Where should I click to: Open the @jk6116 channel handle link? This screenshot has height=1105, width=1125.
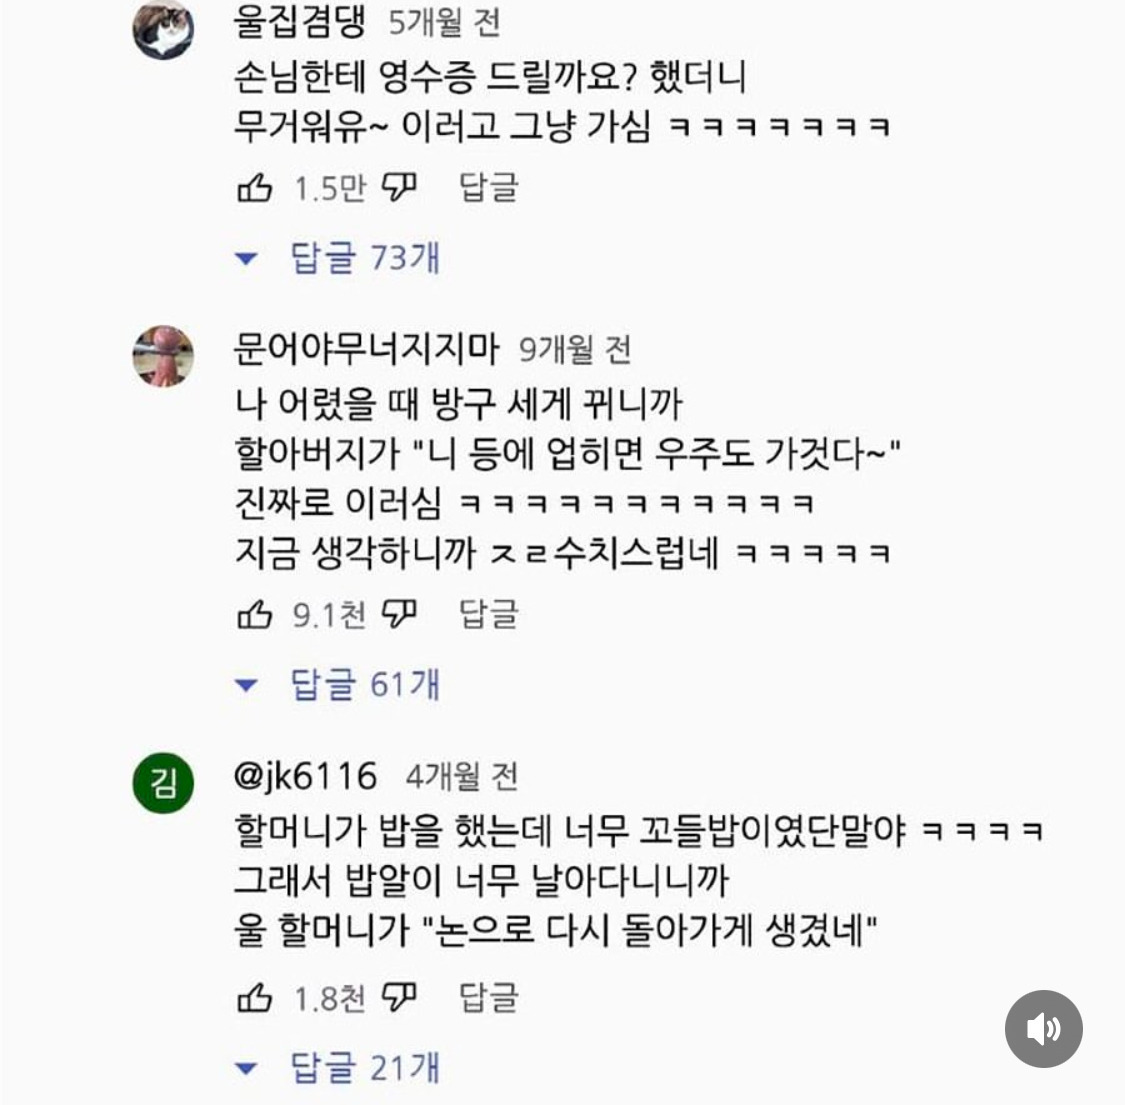[x=305, y=776]
